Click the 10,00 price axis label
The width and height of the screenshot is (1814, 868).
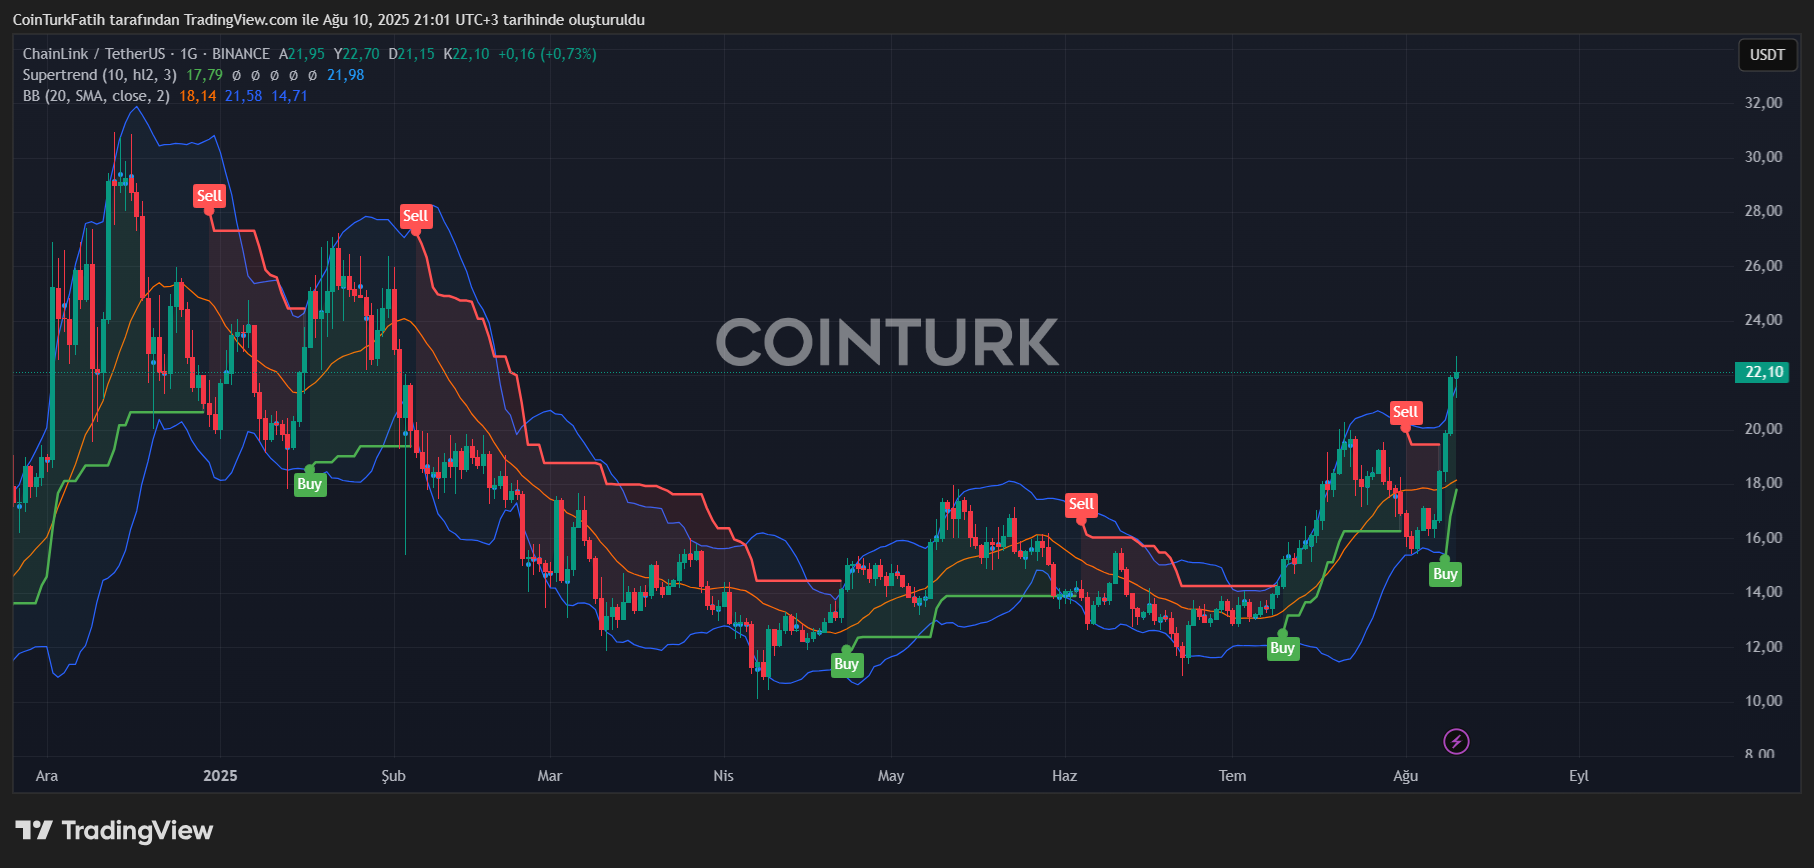pos(1763,700)
